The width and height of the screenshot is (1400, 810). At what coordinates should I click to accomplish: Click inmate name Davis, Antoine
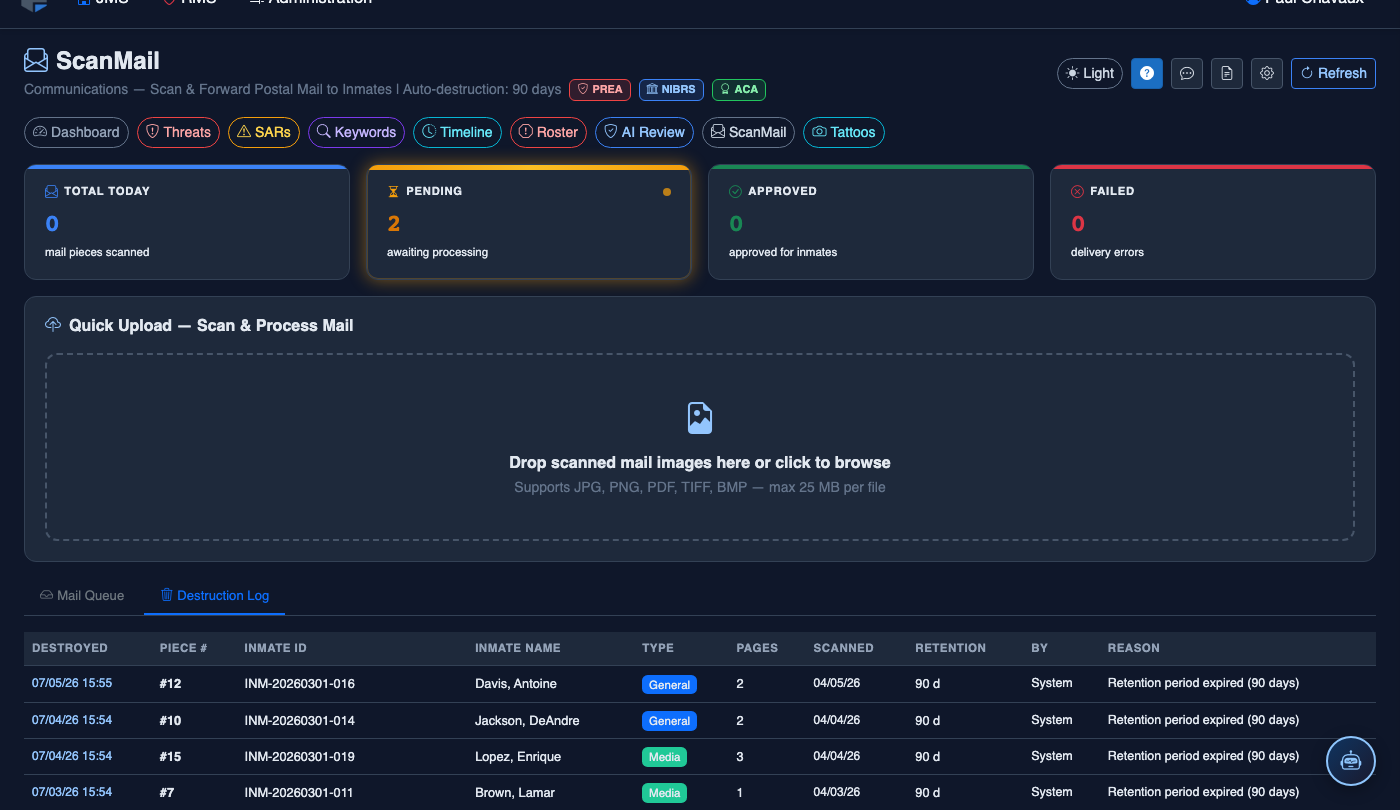[516, 684]
